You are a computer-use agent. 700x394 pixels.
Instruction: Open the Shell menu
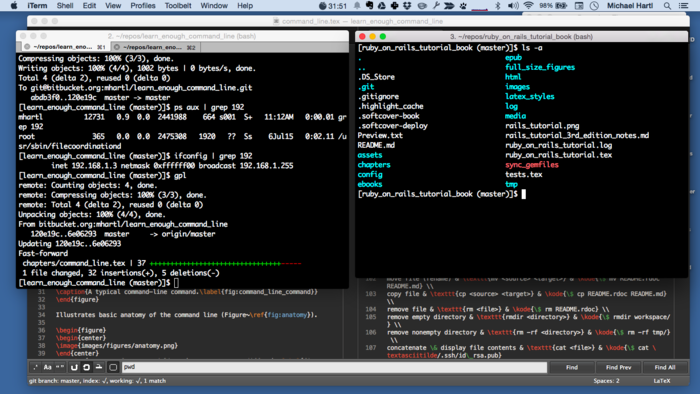(65, 6)
